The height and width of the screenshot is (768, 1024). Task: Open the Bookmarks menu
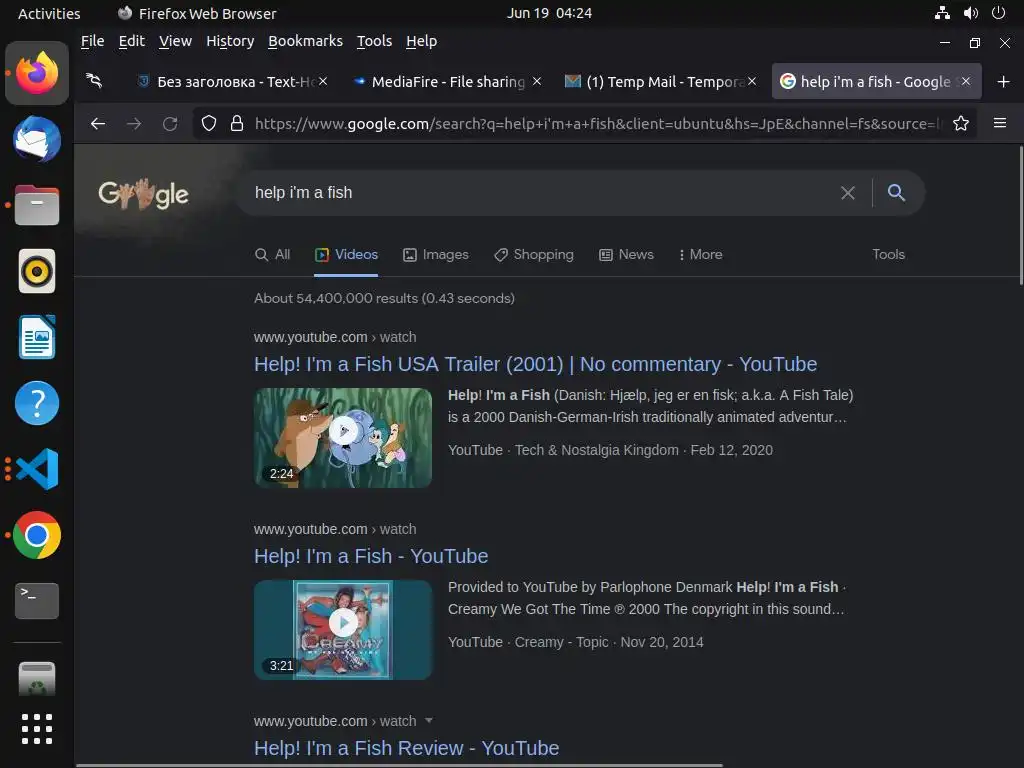(x=305, y=41)
